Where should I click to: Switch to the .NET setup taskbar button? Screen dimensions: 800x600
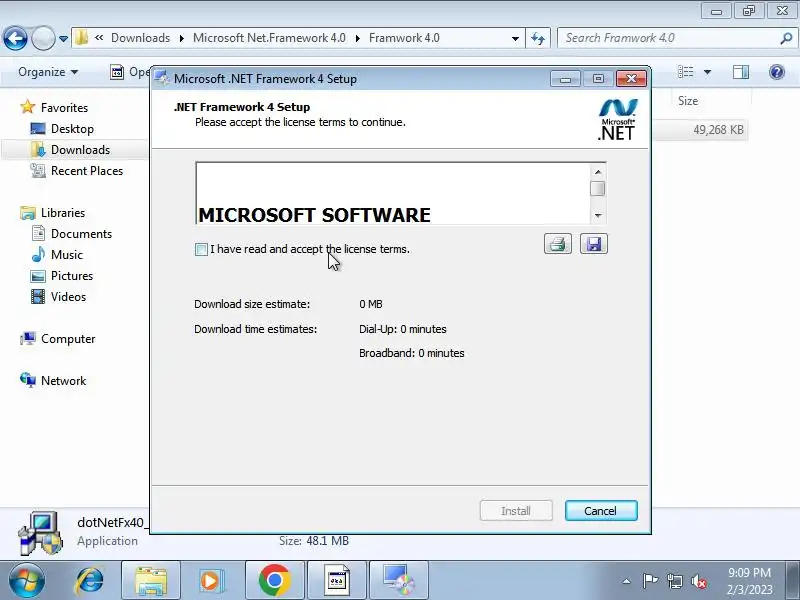click(x=399, y=580)
